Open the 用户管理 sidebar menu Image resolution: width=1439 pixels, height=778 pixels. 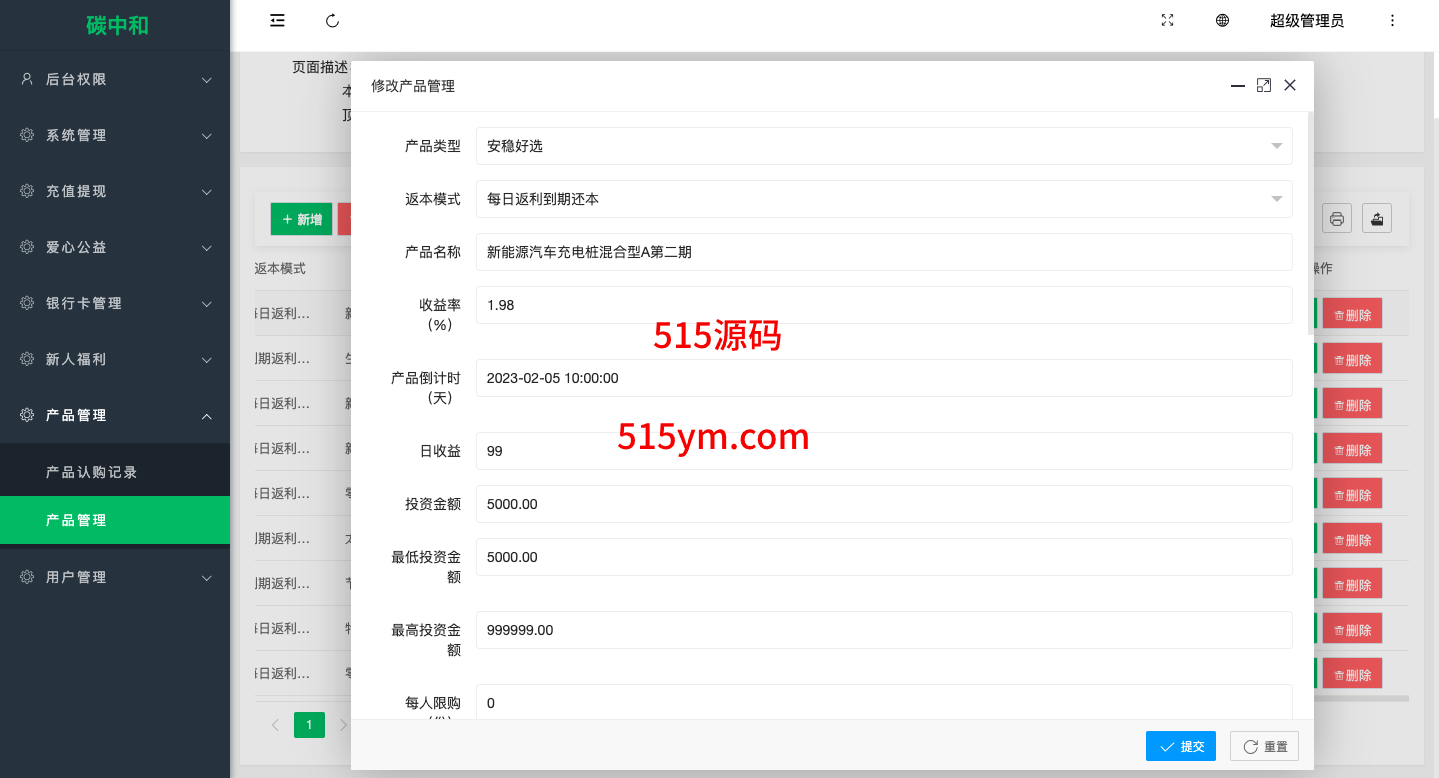[115, 577]
